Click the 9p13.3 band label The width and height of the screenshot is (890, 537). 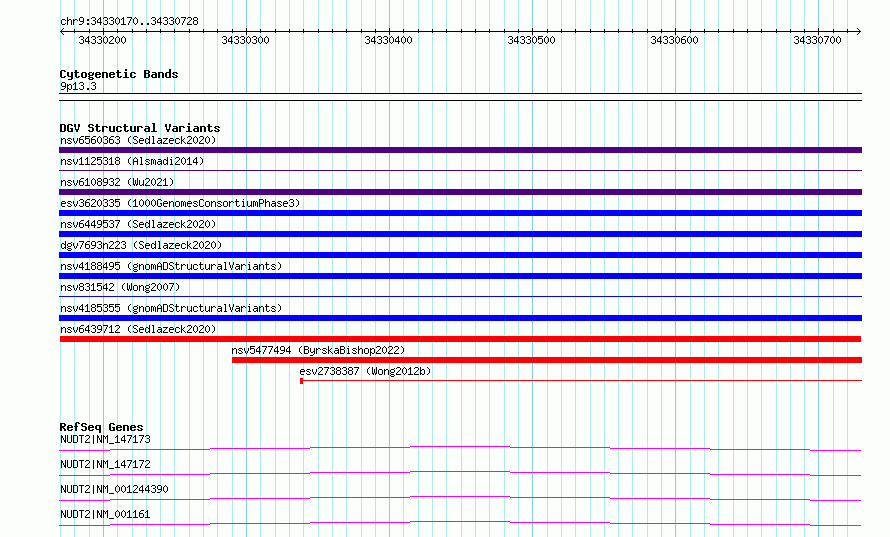78,86
